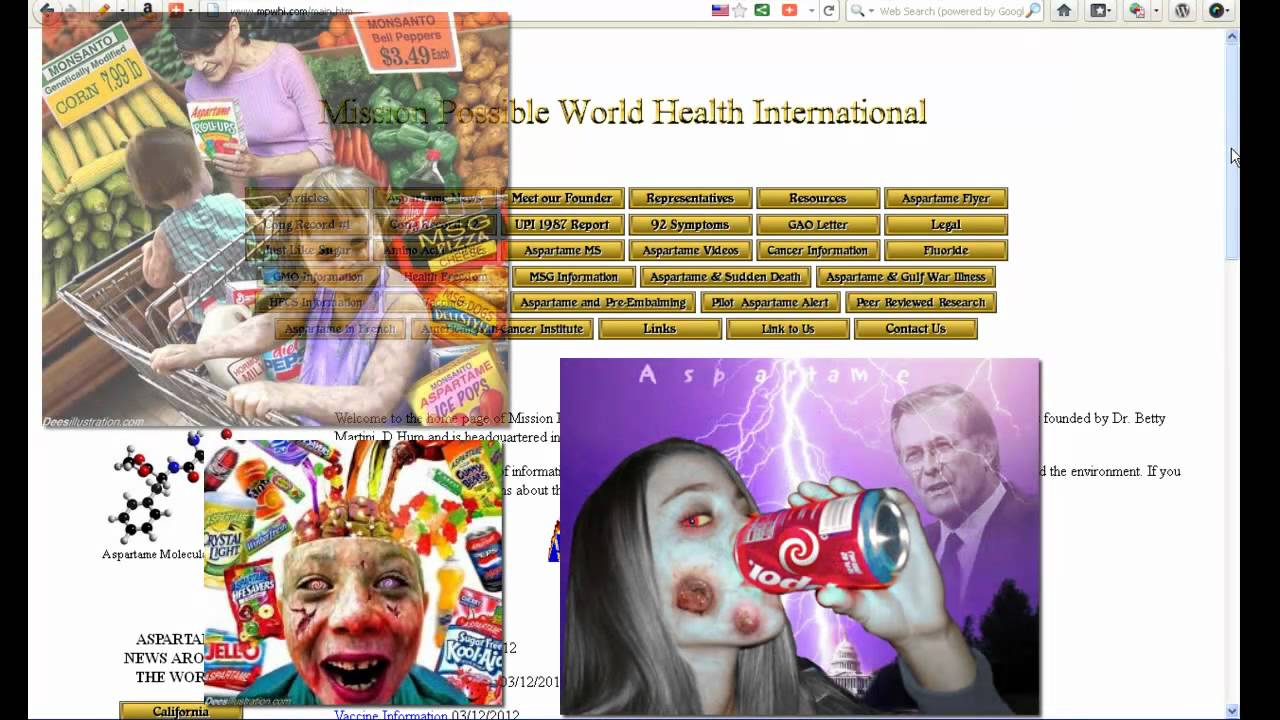
Task: Open the UPI 1987 Report
Action: (562, 224)
